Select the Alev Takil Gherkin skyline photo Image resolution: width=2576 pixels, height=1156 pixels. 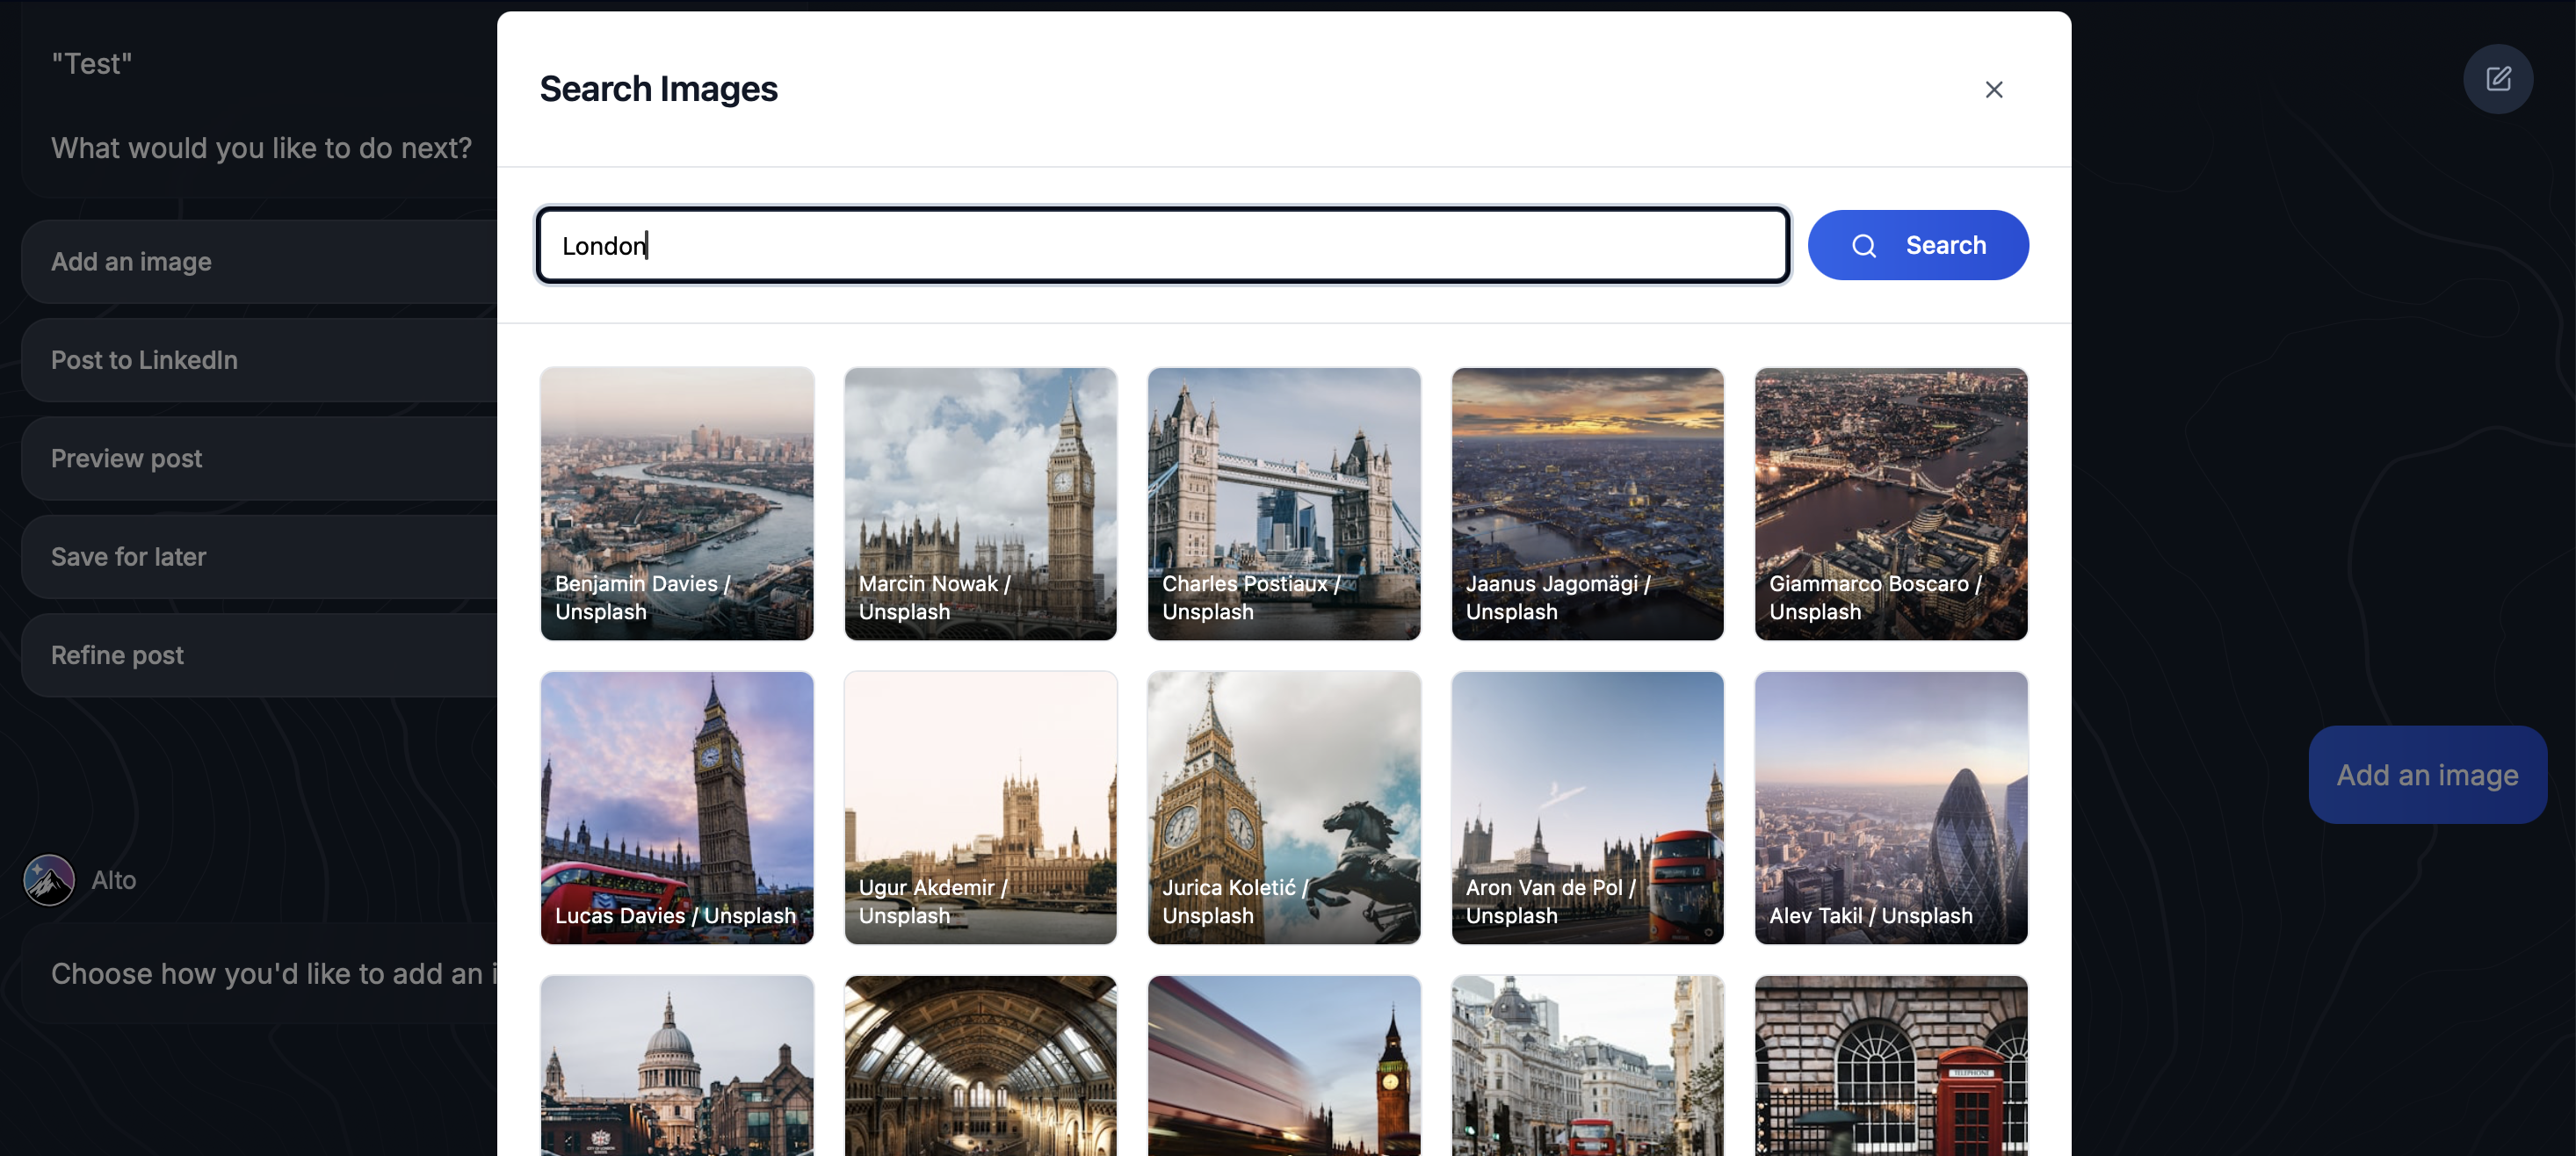tap(1890, 807)
